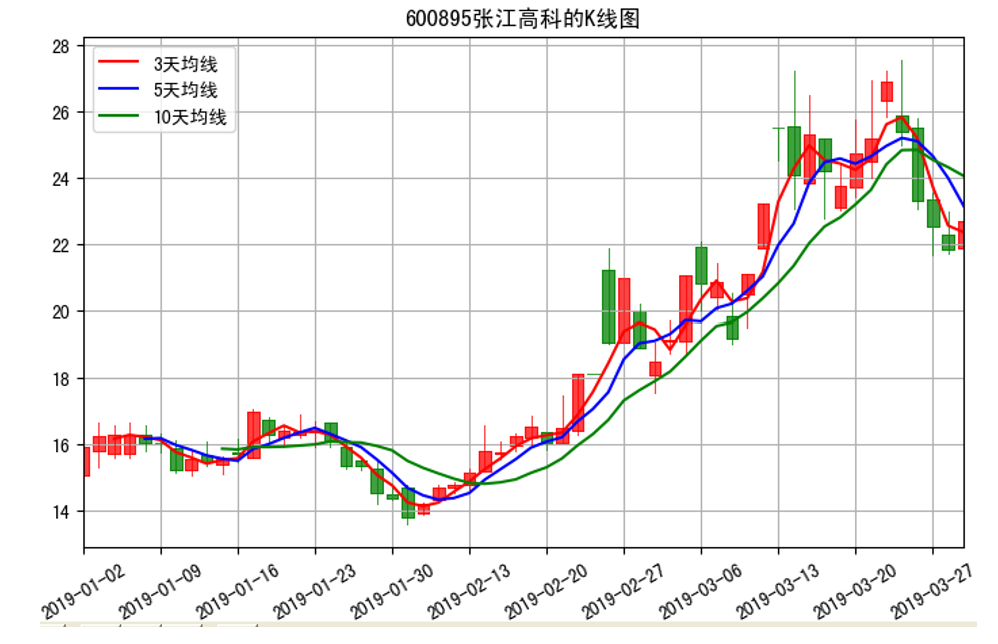
Task: Select the x-axis date 2019-01-02
Action: point(83,591)
